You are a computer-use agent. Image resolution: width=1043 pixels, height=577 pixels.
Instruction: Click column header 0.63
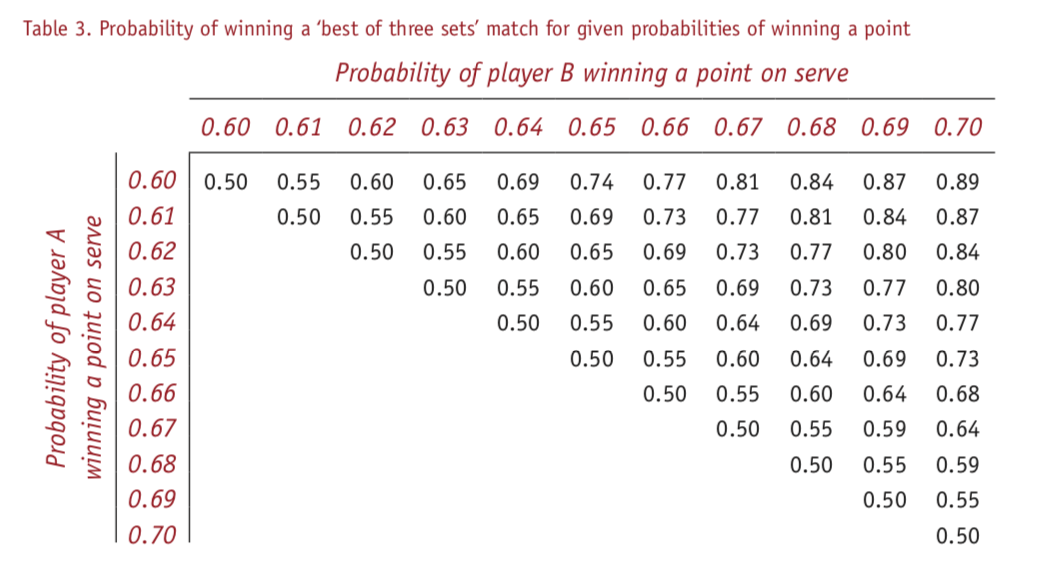coord(445,126)
